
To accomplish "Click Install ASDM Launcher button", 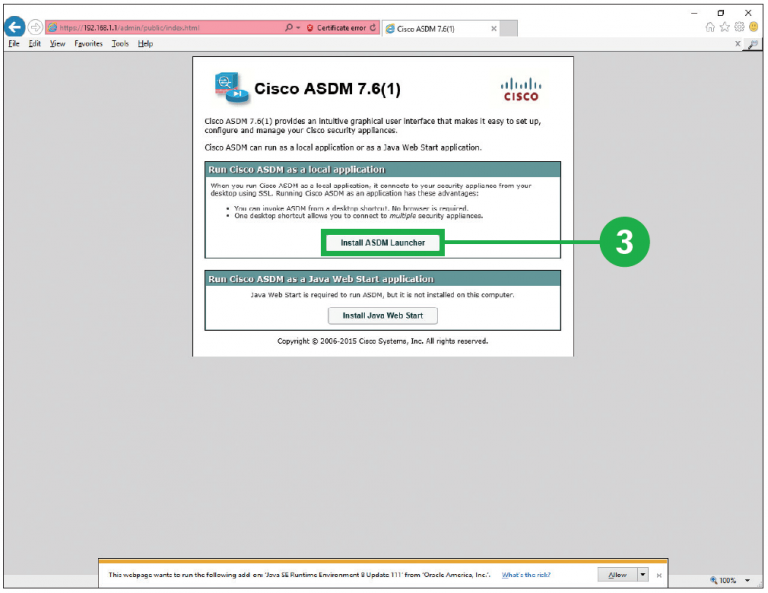I will (x=383, y=243).
